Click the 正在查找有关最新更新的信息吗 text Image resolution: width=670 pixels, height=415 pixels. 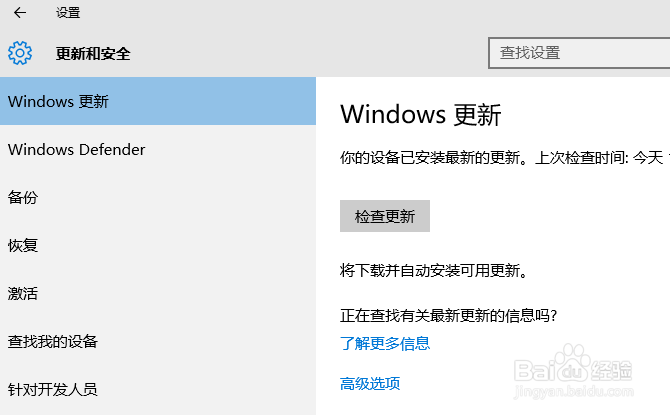pyautogui.click(x=448, y=316)
